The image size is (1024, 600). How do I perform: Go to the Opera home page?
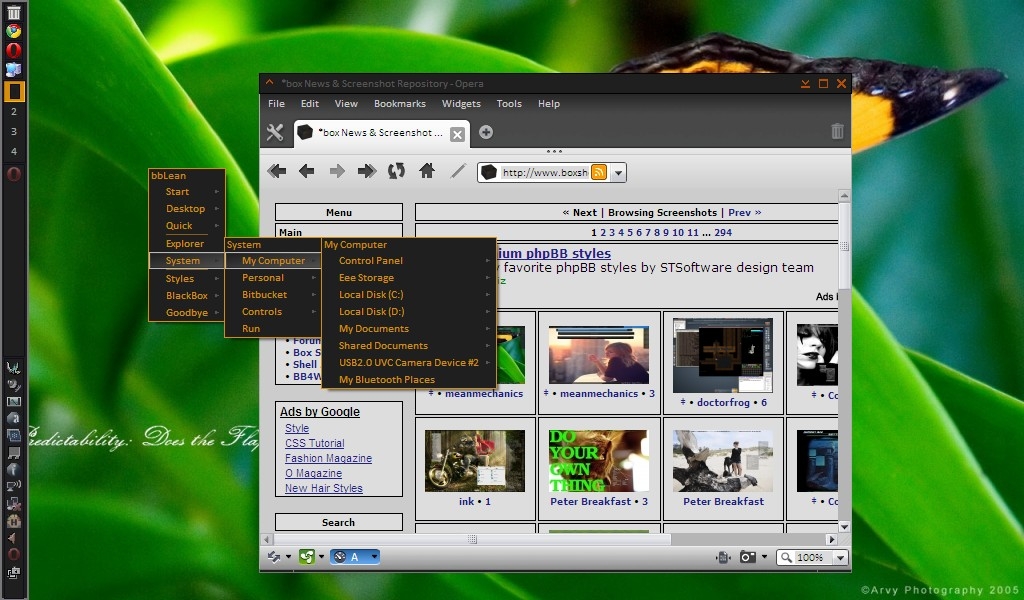tap(427, 171)
